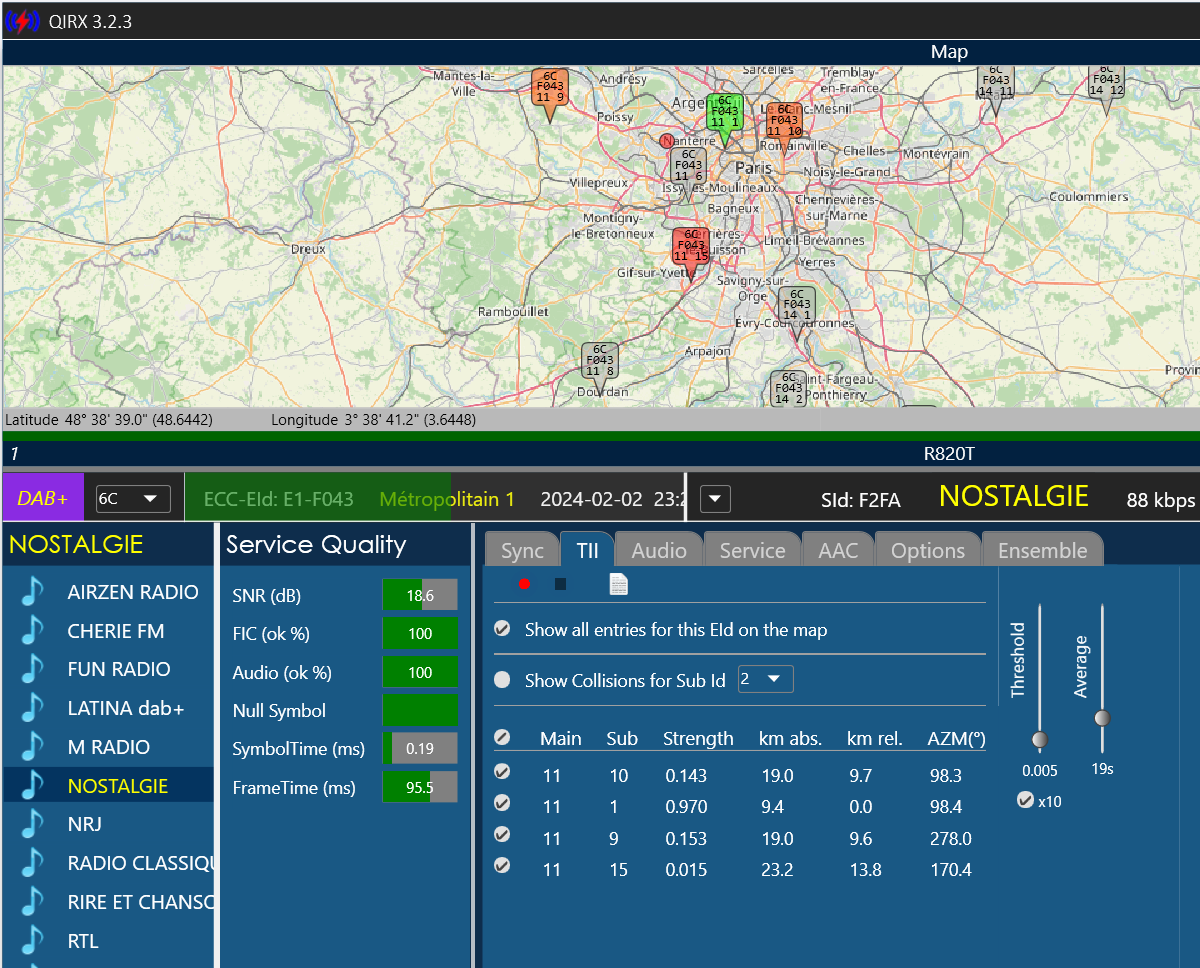Screen dimensions: 1200x968
Task: Toggle Show all entries for this EId
Action: tap(503, 629)
